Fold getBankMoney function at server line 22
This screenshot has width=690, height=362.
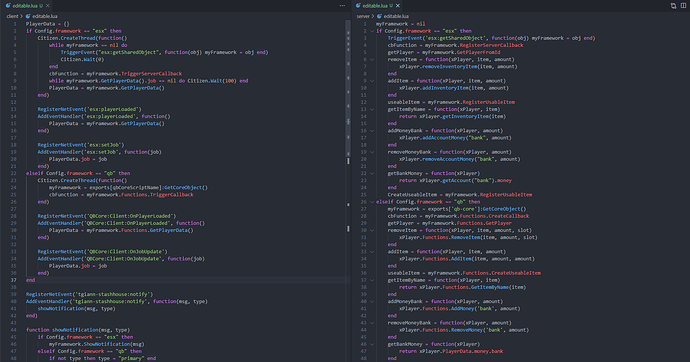[372, 173]
